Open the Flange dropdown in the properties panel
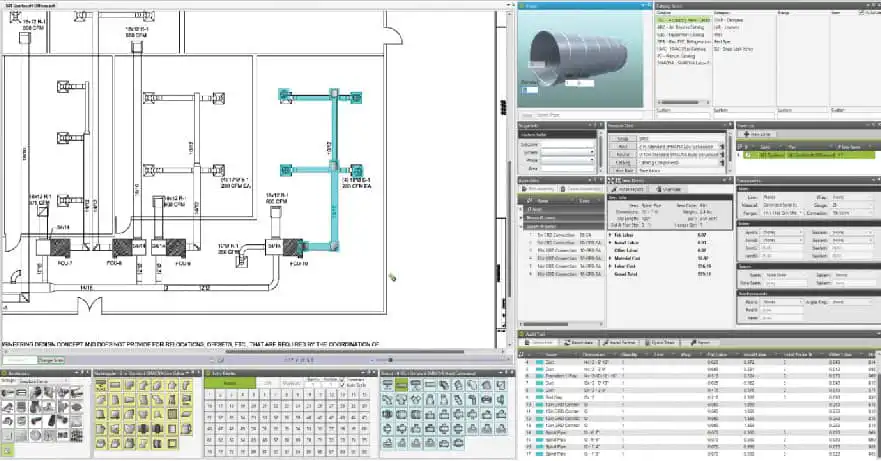The width and height of the screenshot is (881, 461). point(783,213)
